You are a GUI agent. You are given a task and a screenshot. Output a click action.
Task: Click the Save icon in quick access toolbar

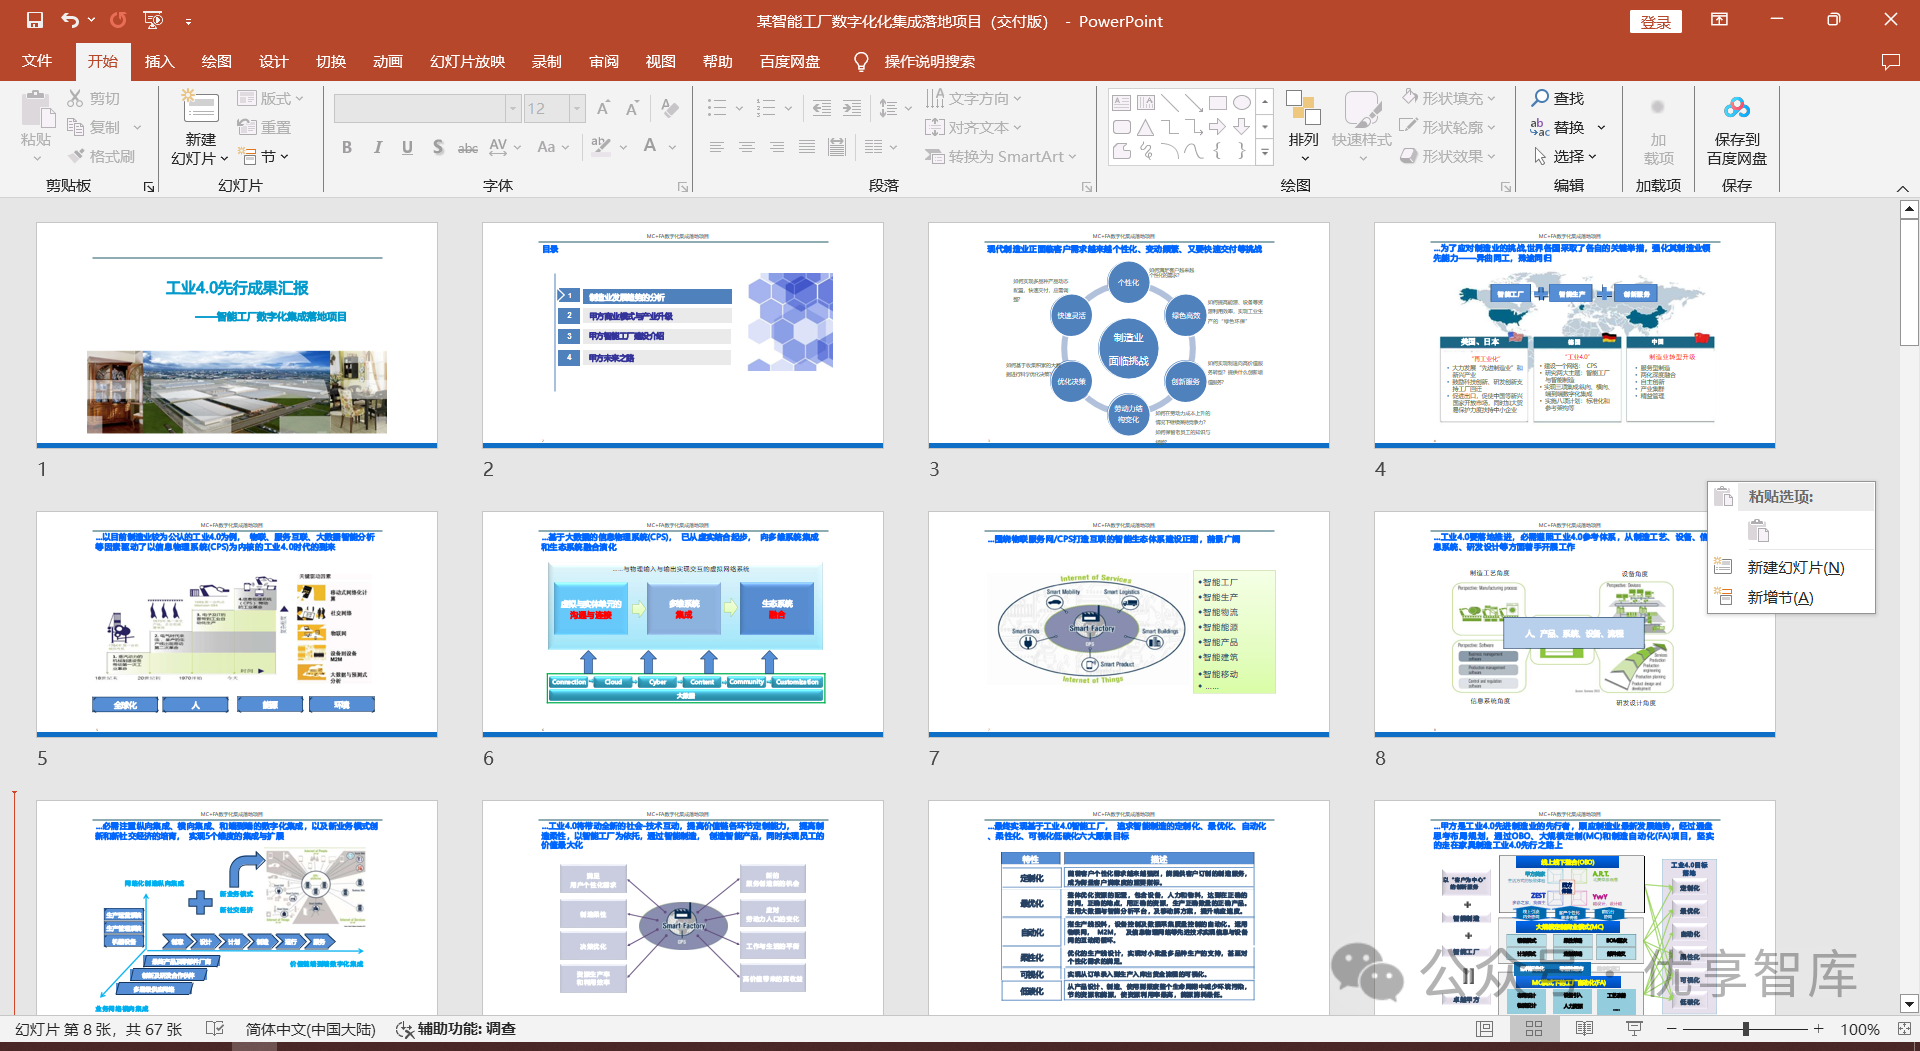(x=35, y=20)
